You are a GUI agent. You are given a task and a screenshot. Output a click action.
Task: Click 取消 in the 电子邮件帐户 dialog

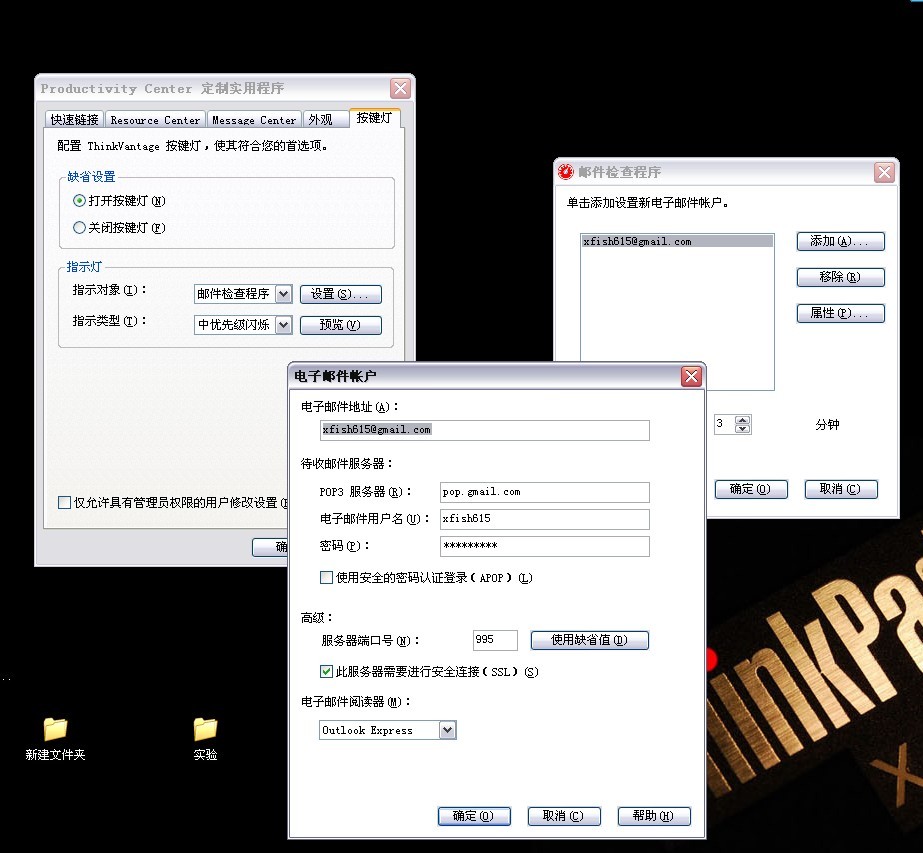[x=564, y=816]
